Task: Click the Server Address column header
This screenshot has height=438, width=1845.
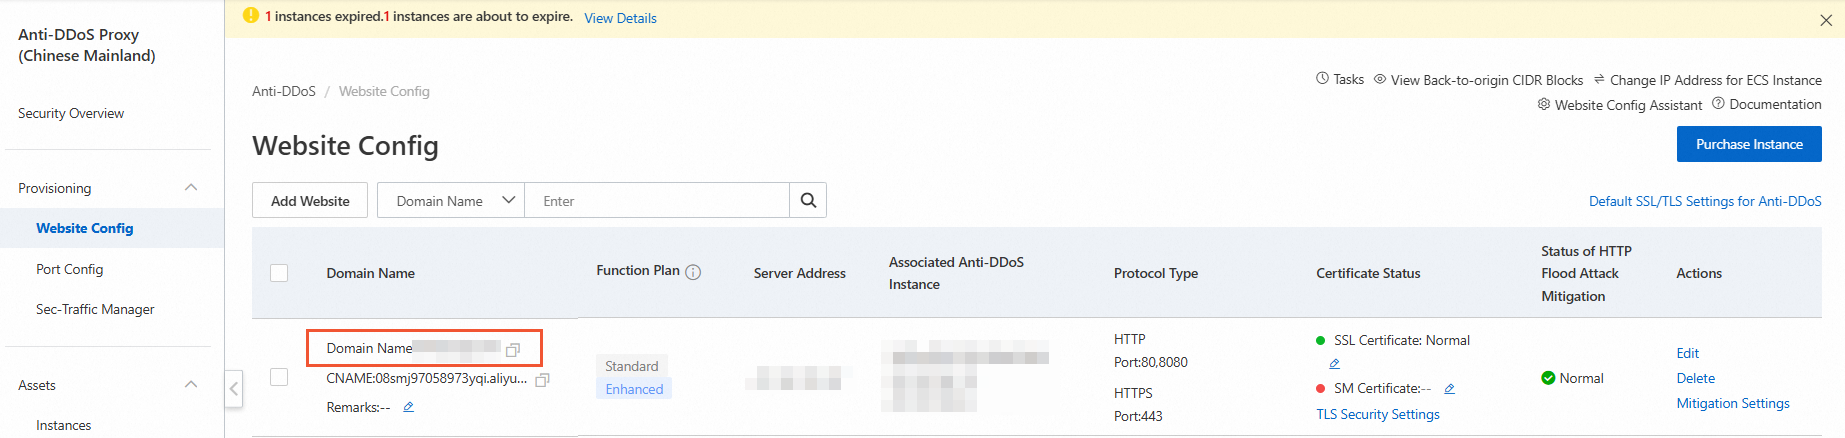Action: (800, 273)
